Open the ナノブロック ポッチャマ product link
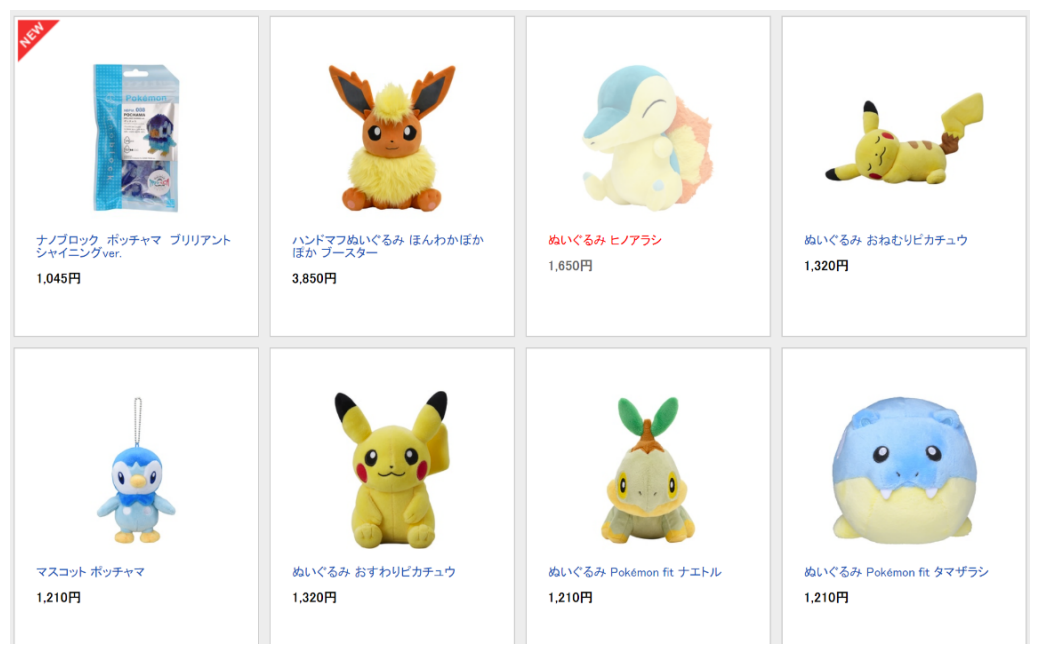 click(133, 246)
